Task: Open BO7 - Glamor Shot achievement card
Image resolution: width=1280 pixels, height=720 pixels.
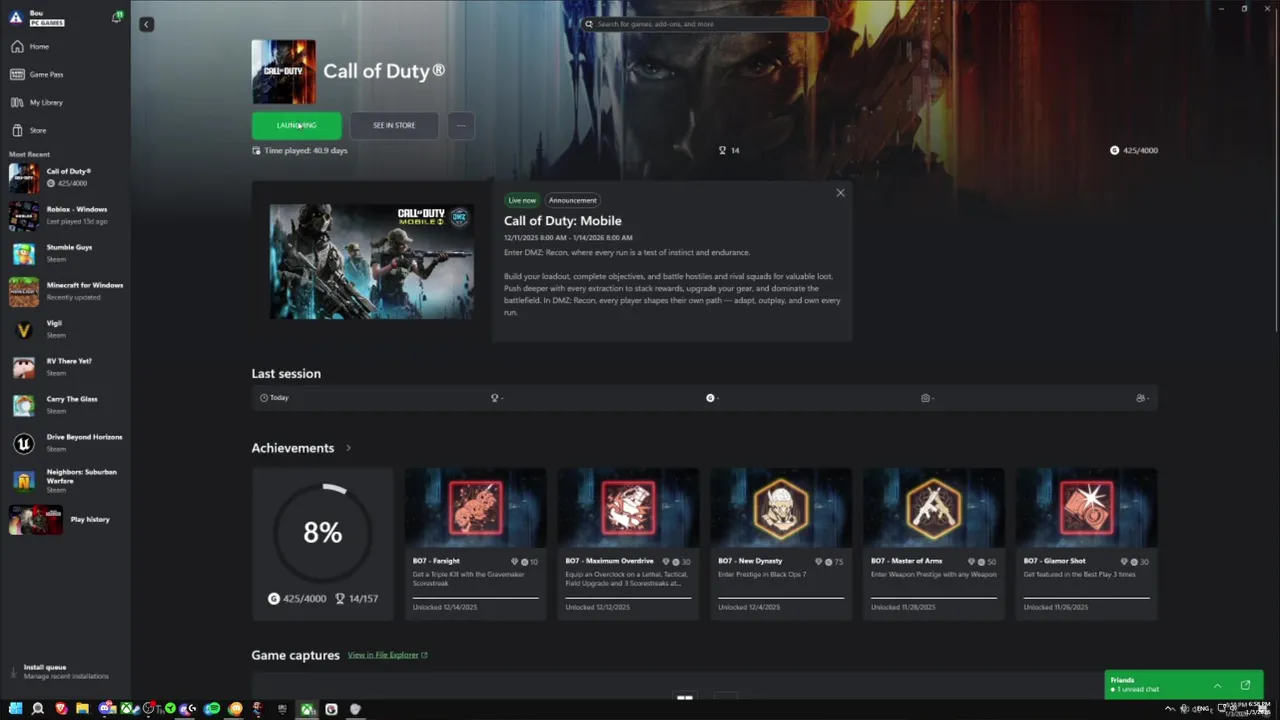Action: click(x=1087, y=544)
